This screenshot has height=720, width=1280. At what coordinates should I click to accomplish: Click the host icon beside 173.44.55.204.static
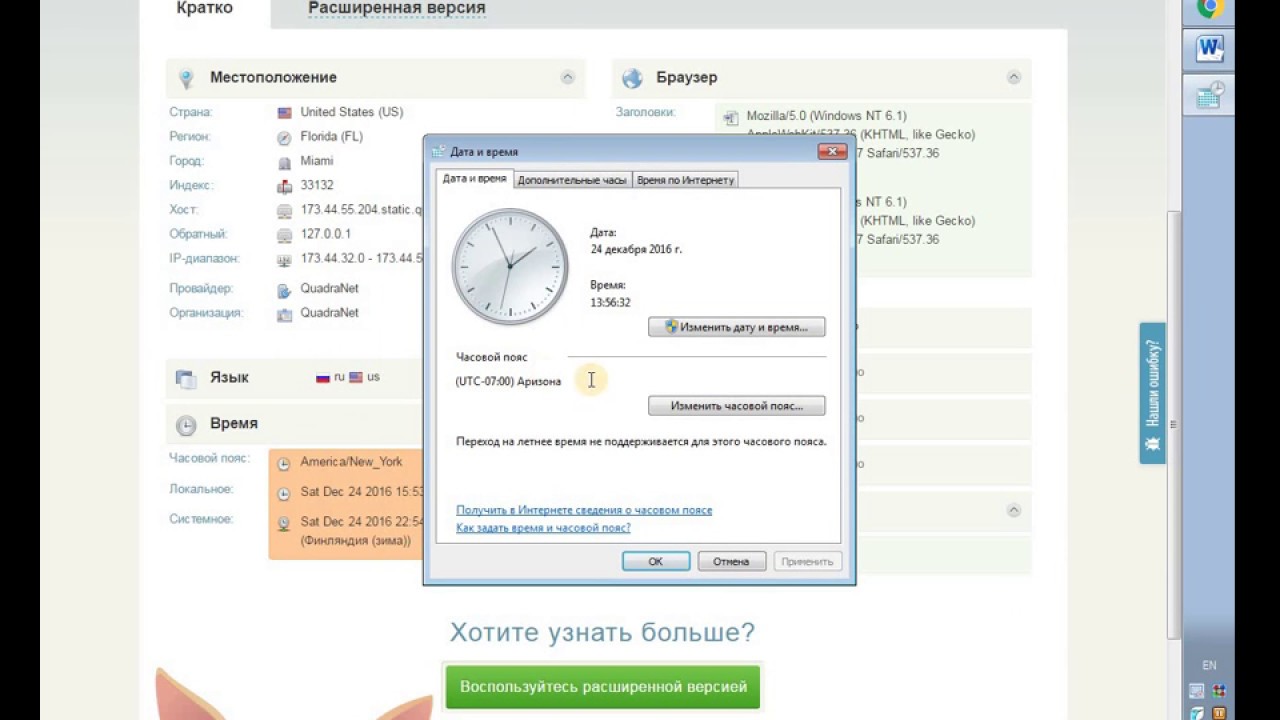click(284, 210)
